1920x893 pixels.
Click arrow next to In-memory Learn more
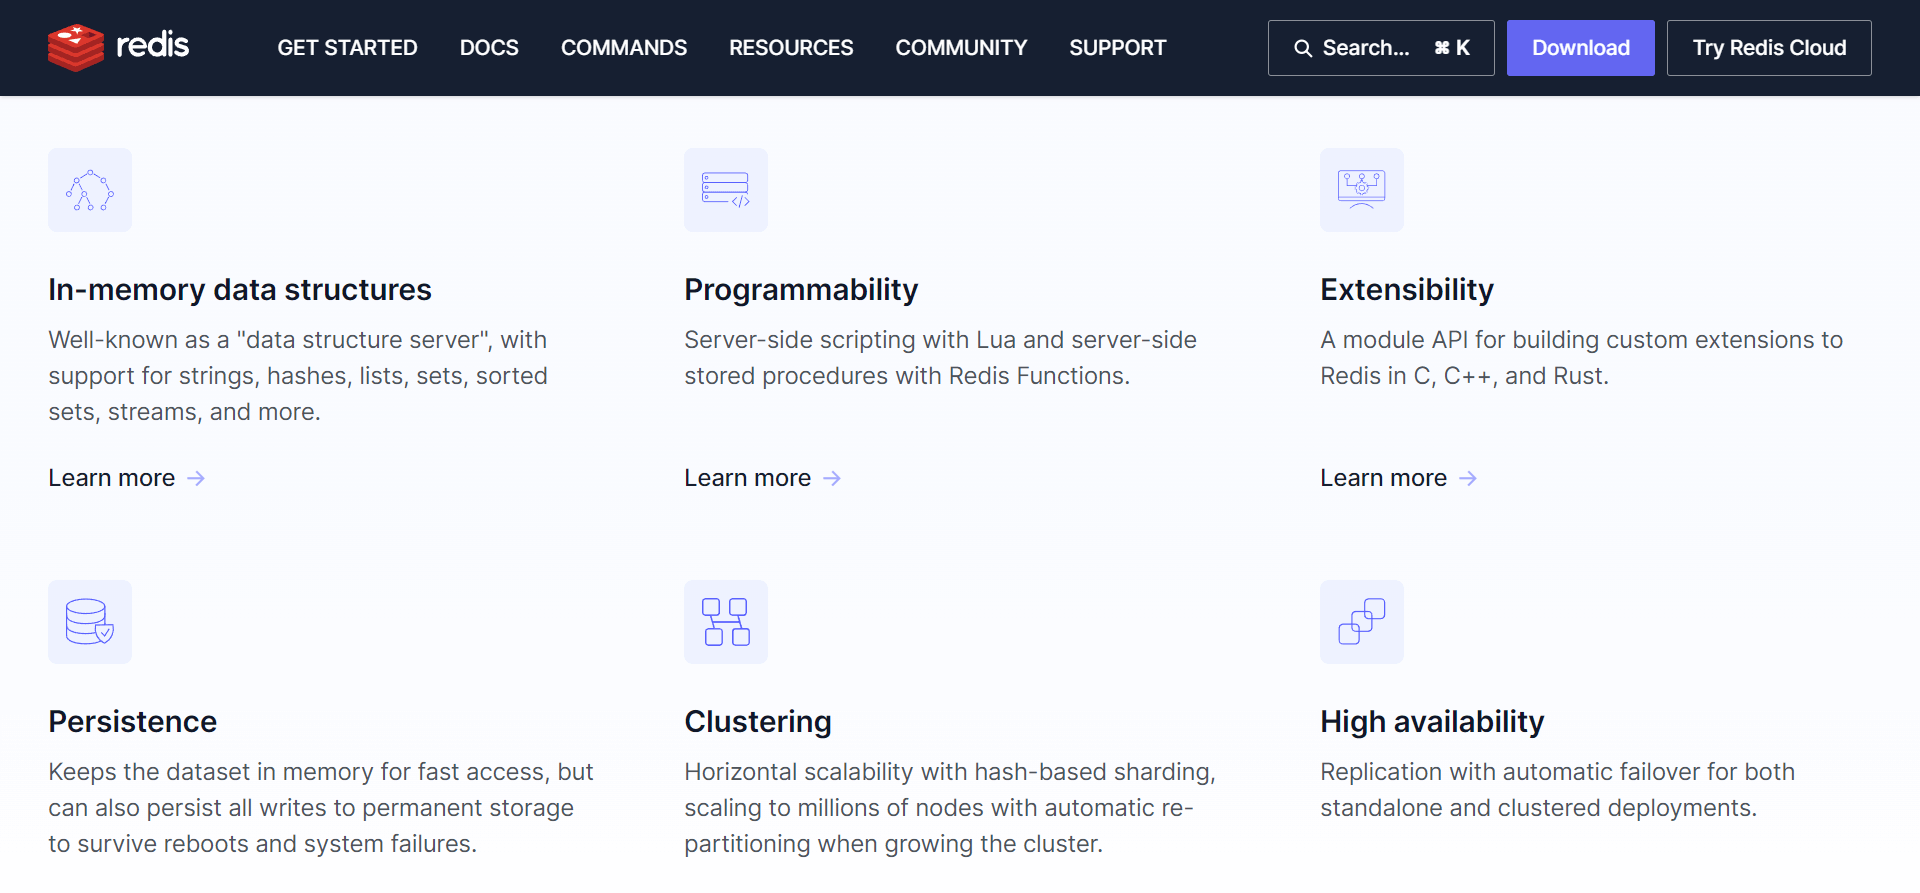196,479
